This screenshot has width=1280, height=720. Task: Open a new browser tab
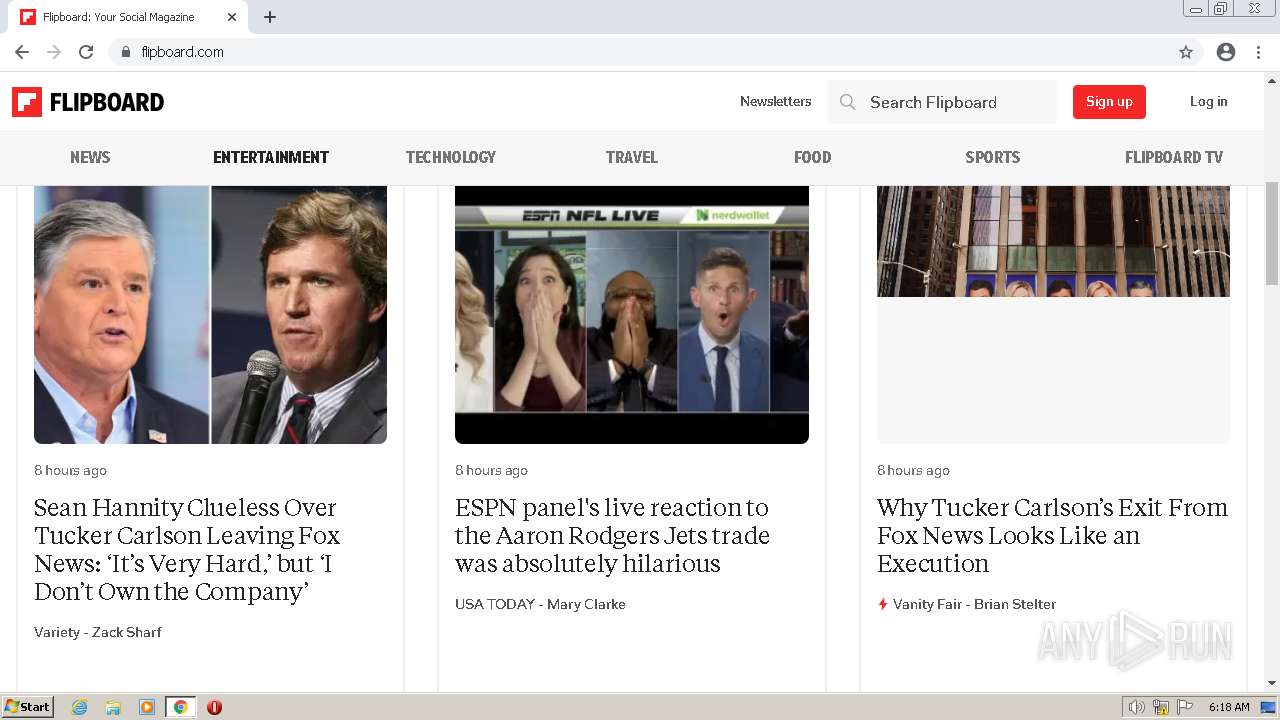pos(270,17)
